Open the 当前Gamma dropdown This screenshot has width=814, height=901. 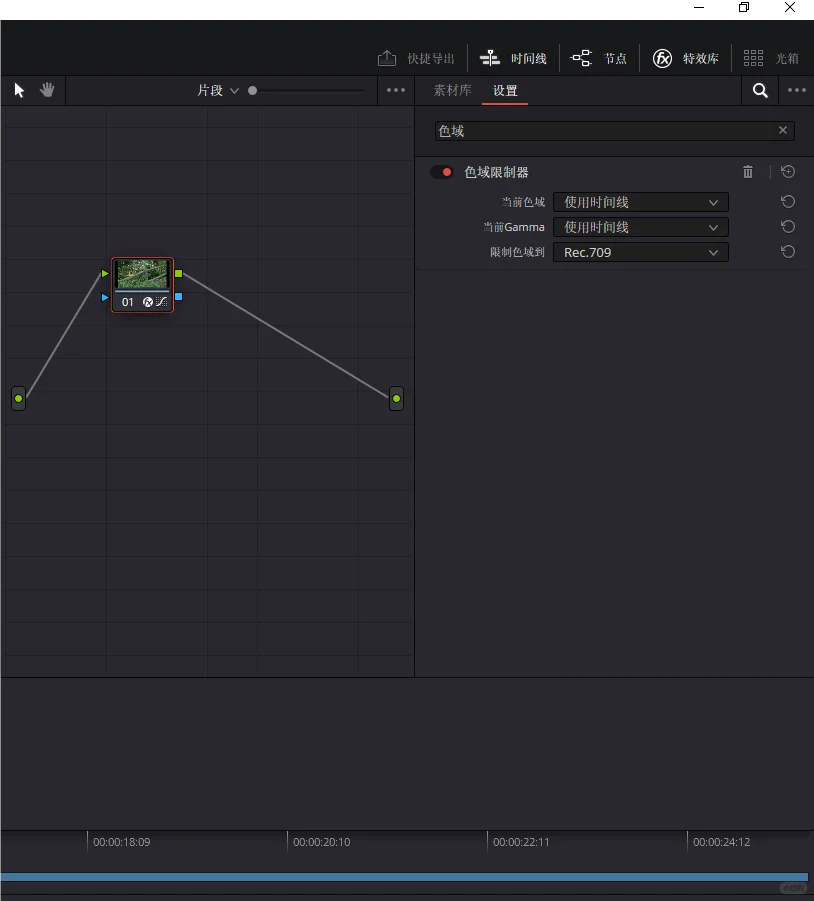pyautogui.click(x=641, y=228)
